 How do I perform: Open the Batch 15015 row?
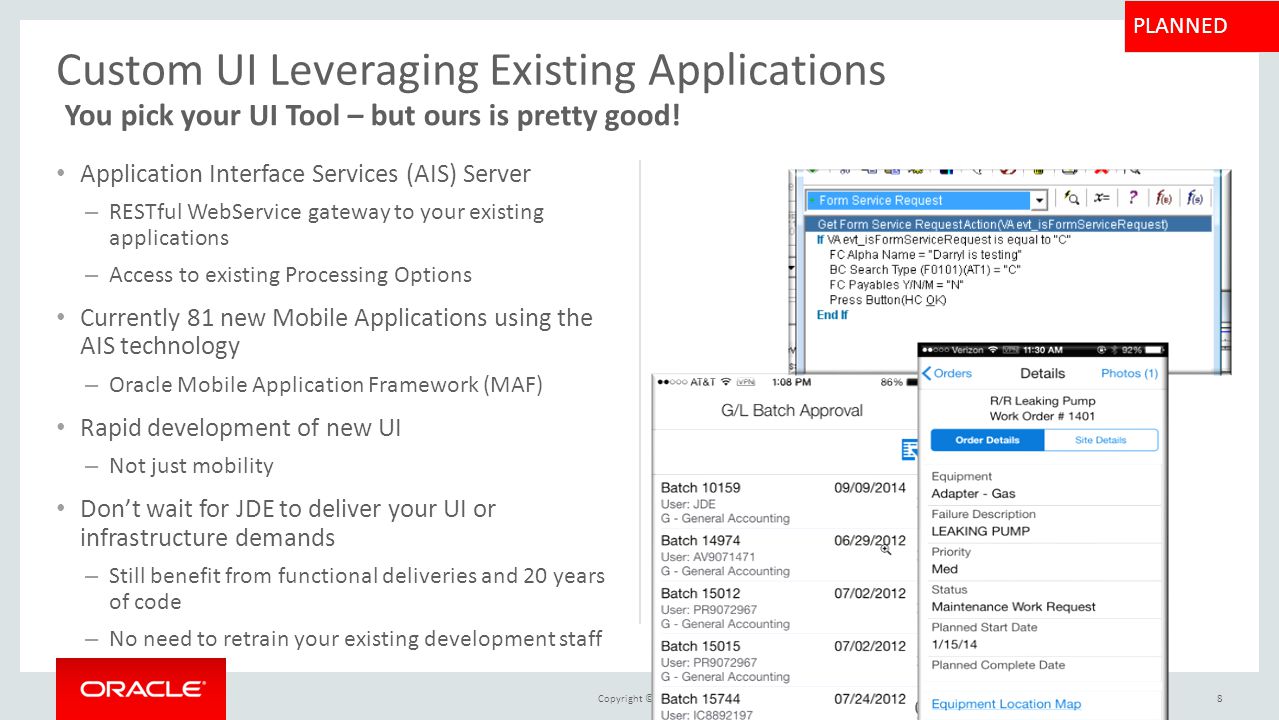click(784, 660)
